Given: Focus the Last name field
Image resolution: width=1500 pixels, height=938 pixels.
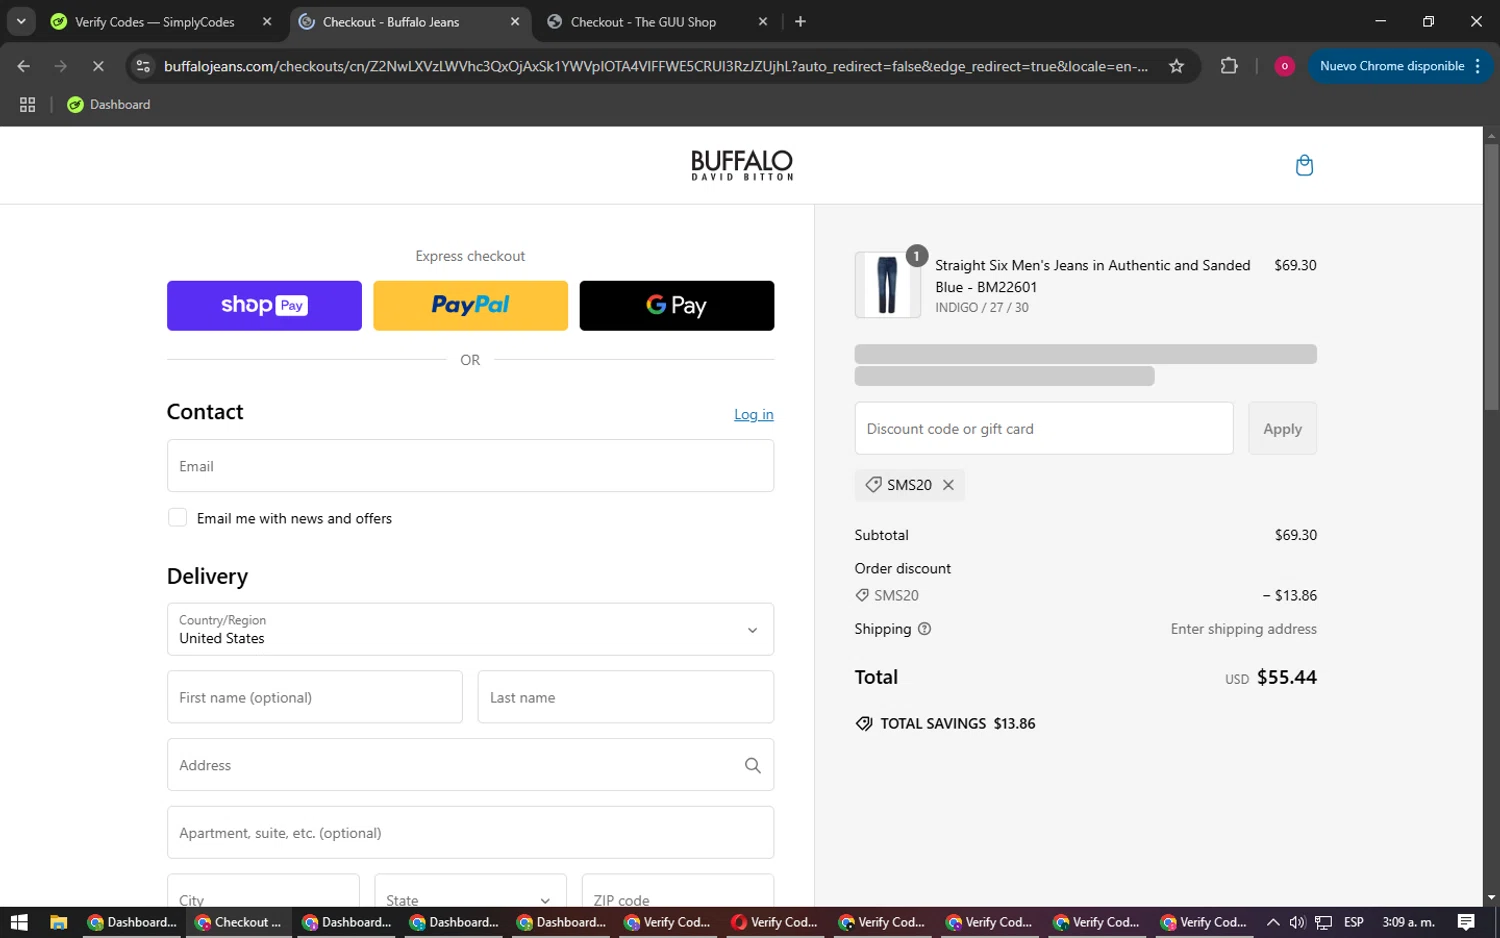Looking at the screenshot, I should click(x=626, y=697).
